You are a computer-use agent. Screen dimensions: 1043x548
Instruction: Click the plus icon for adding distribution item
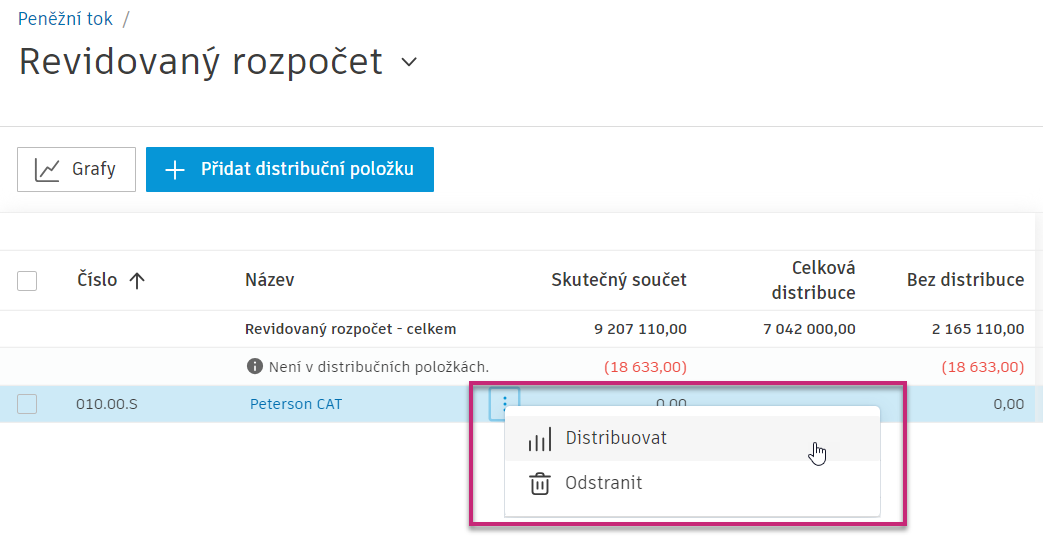coord(175,170)
